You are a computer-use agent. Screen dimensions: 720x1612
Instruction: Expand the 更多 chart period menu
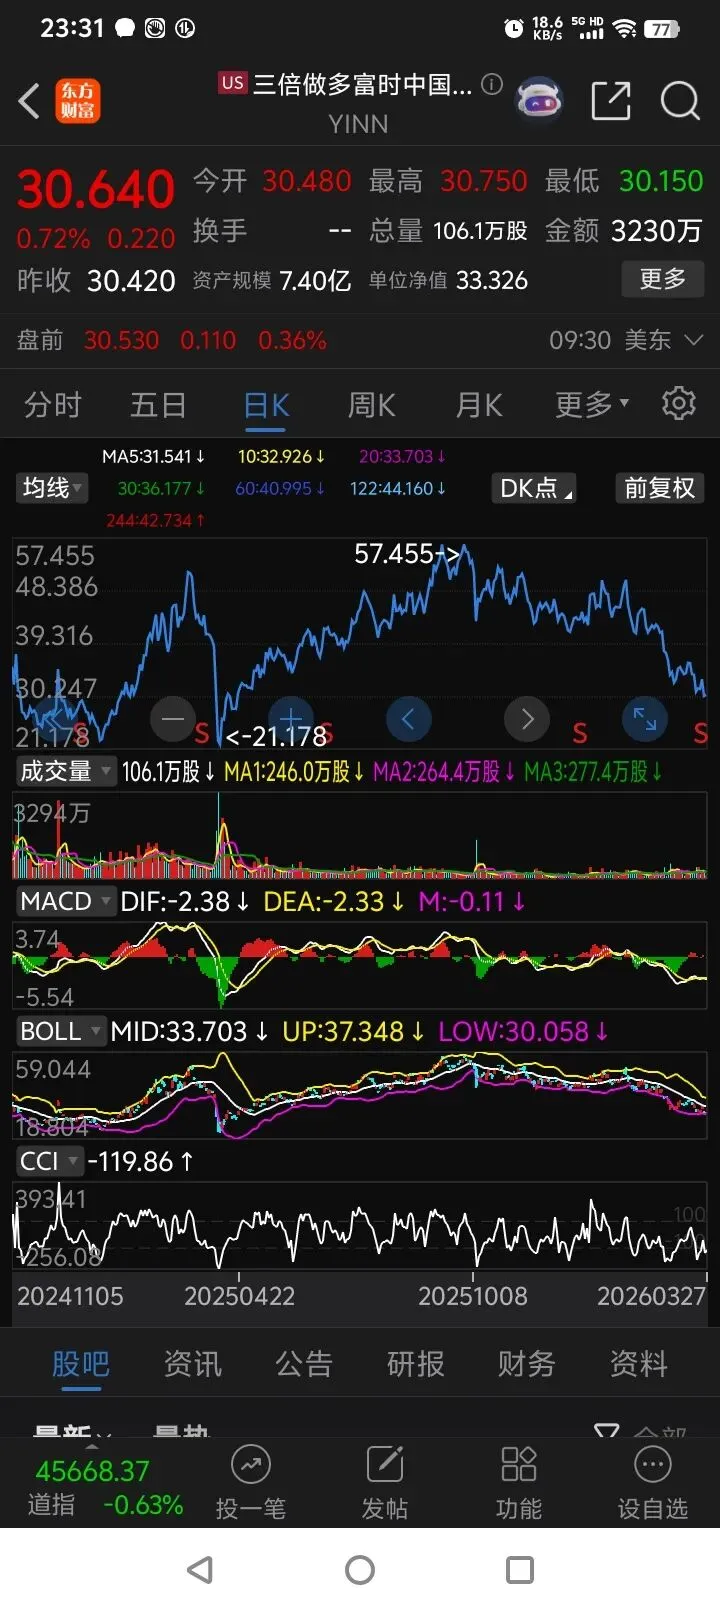592,405
